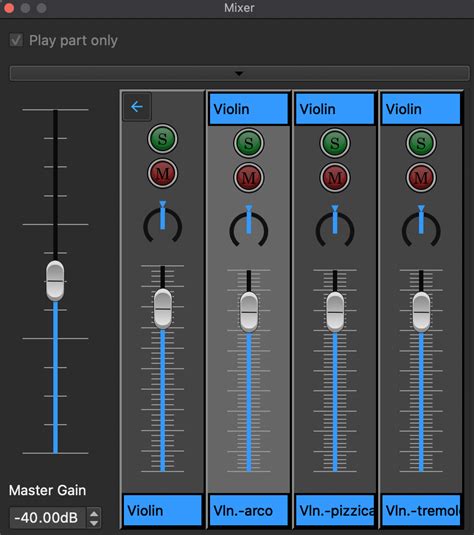Collapse channels with the blue back arrow

coord(137,107)
